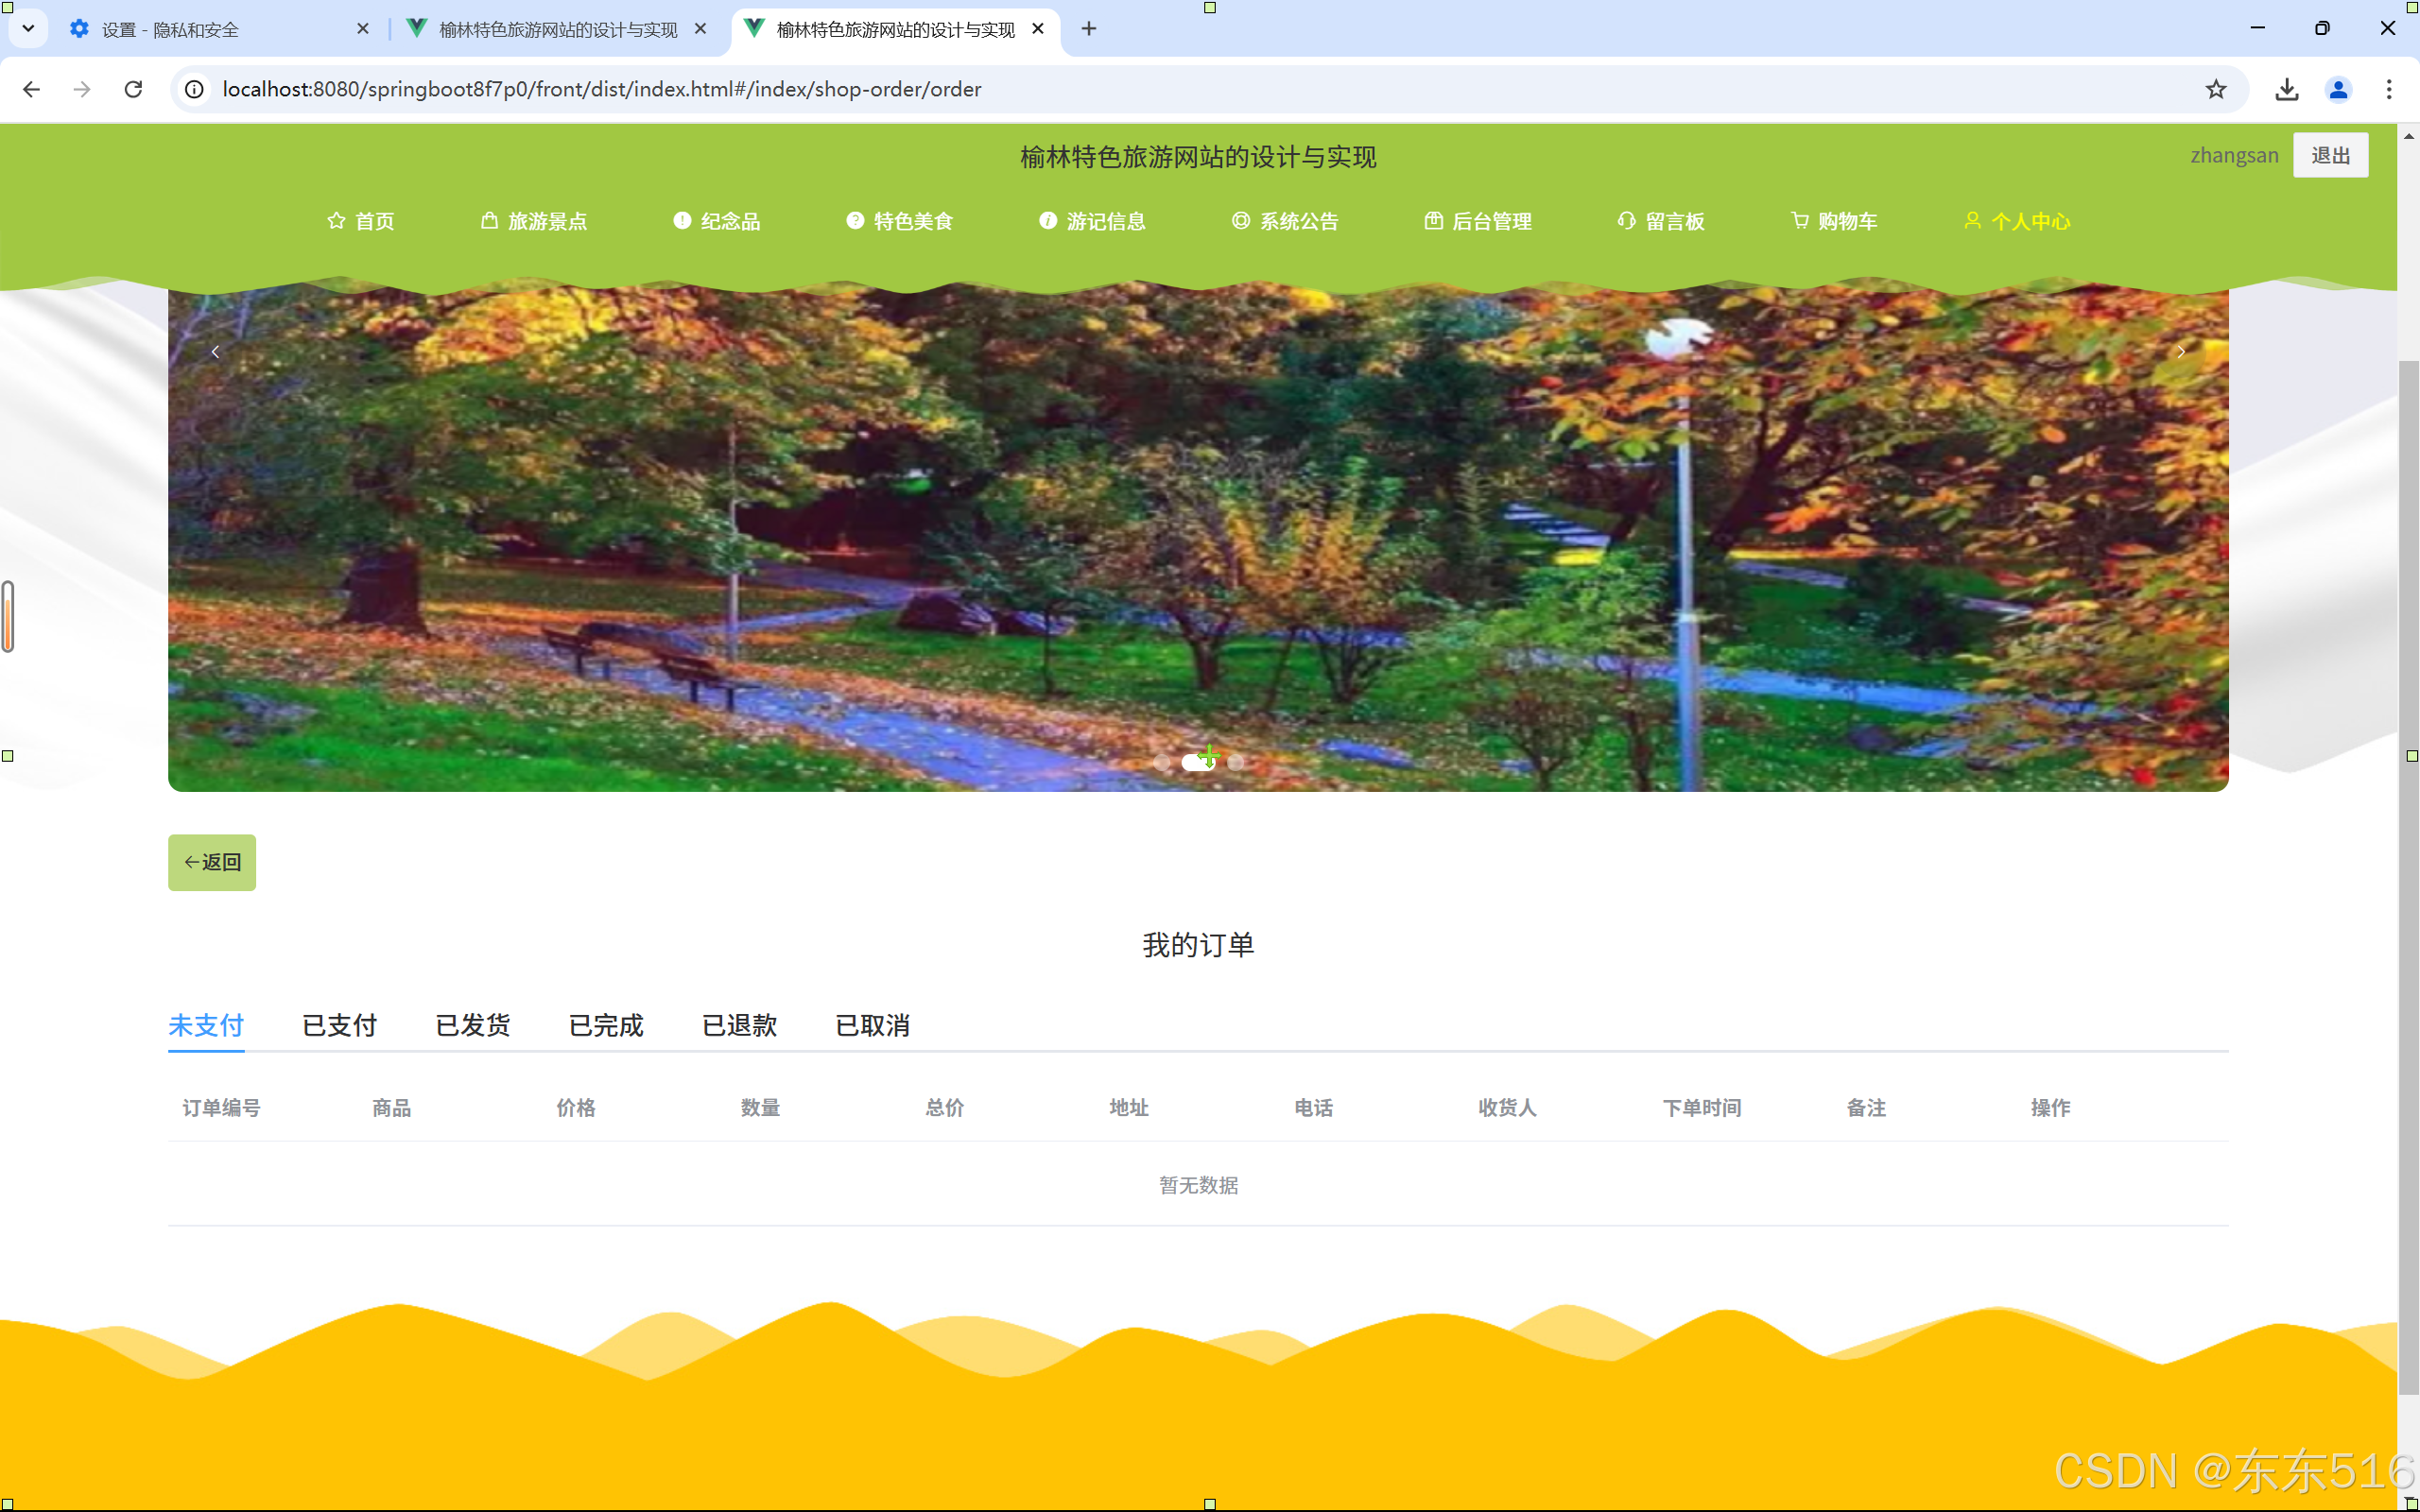Click the 返回 back button
This screenshot has height=1512, width=2420.
pos(212,862)
